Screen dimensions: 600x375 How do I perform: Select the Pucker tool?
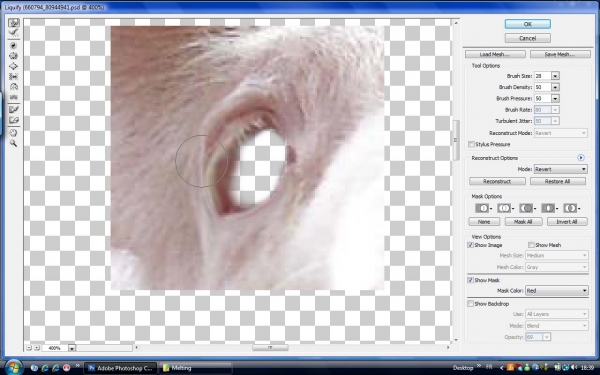[13, 56]
